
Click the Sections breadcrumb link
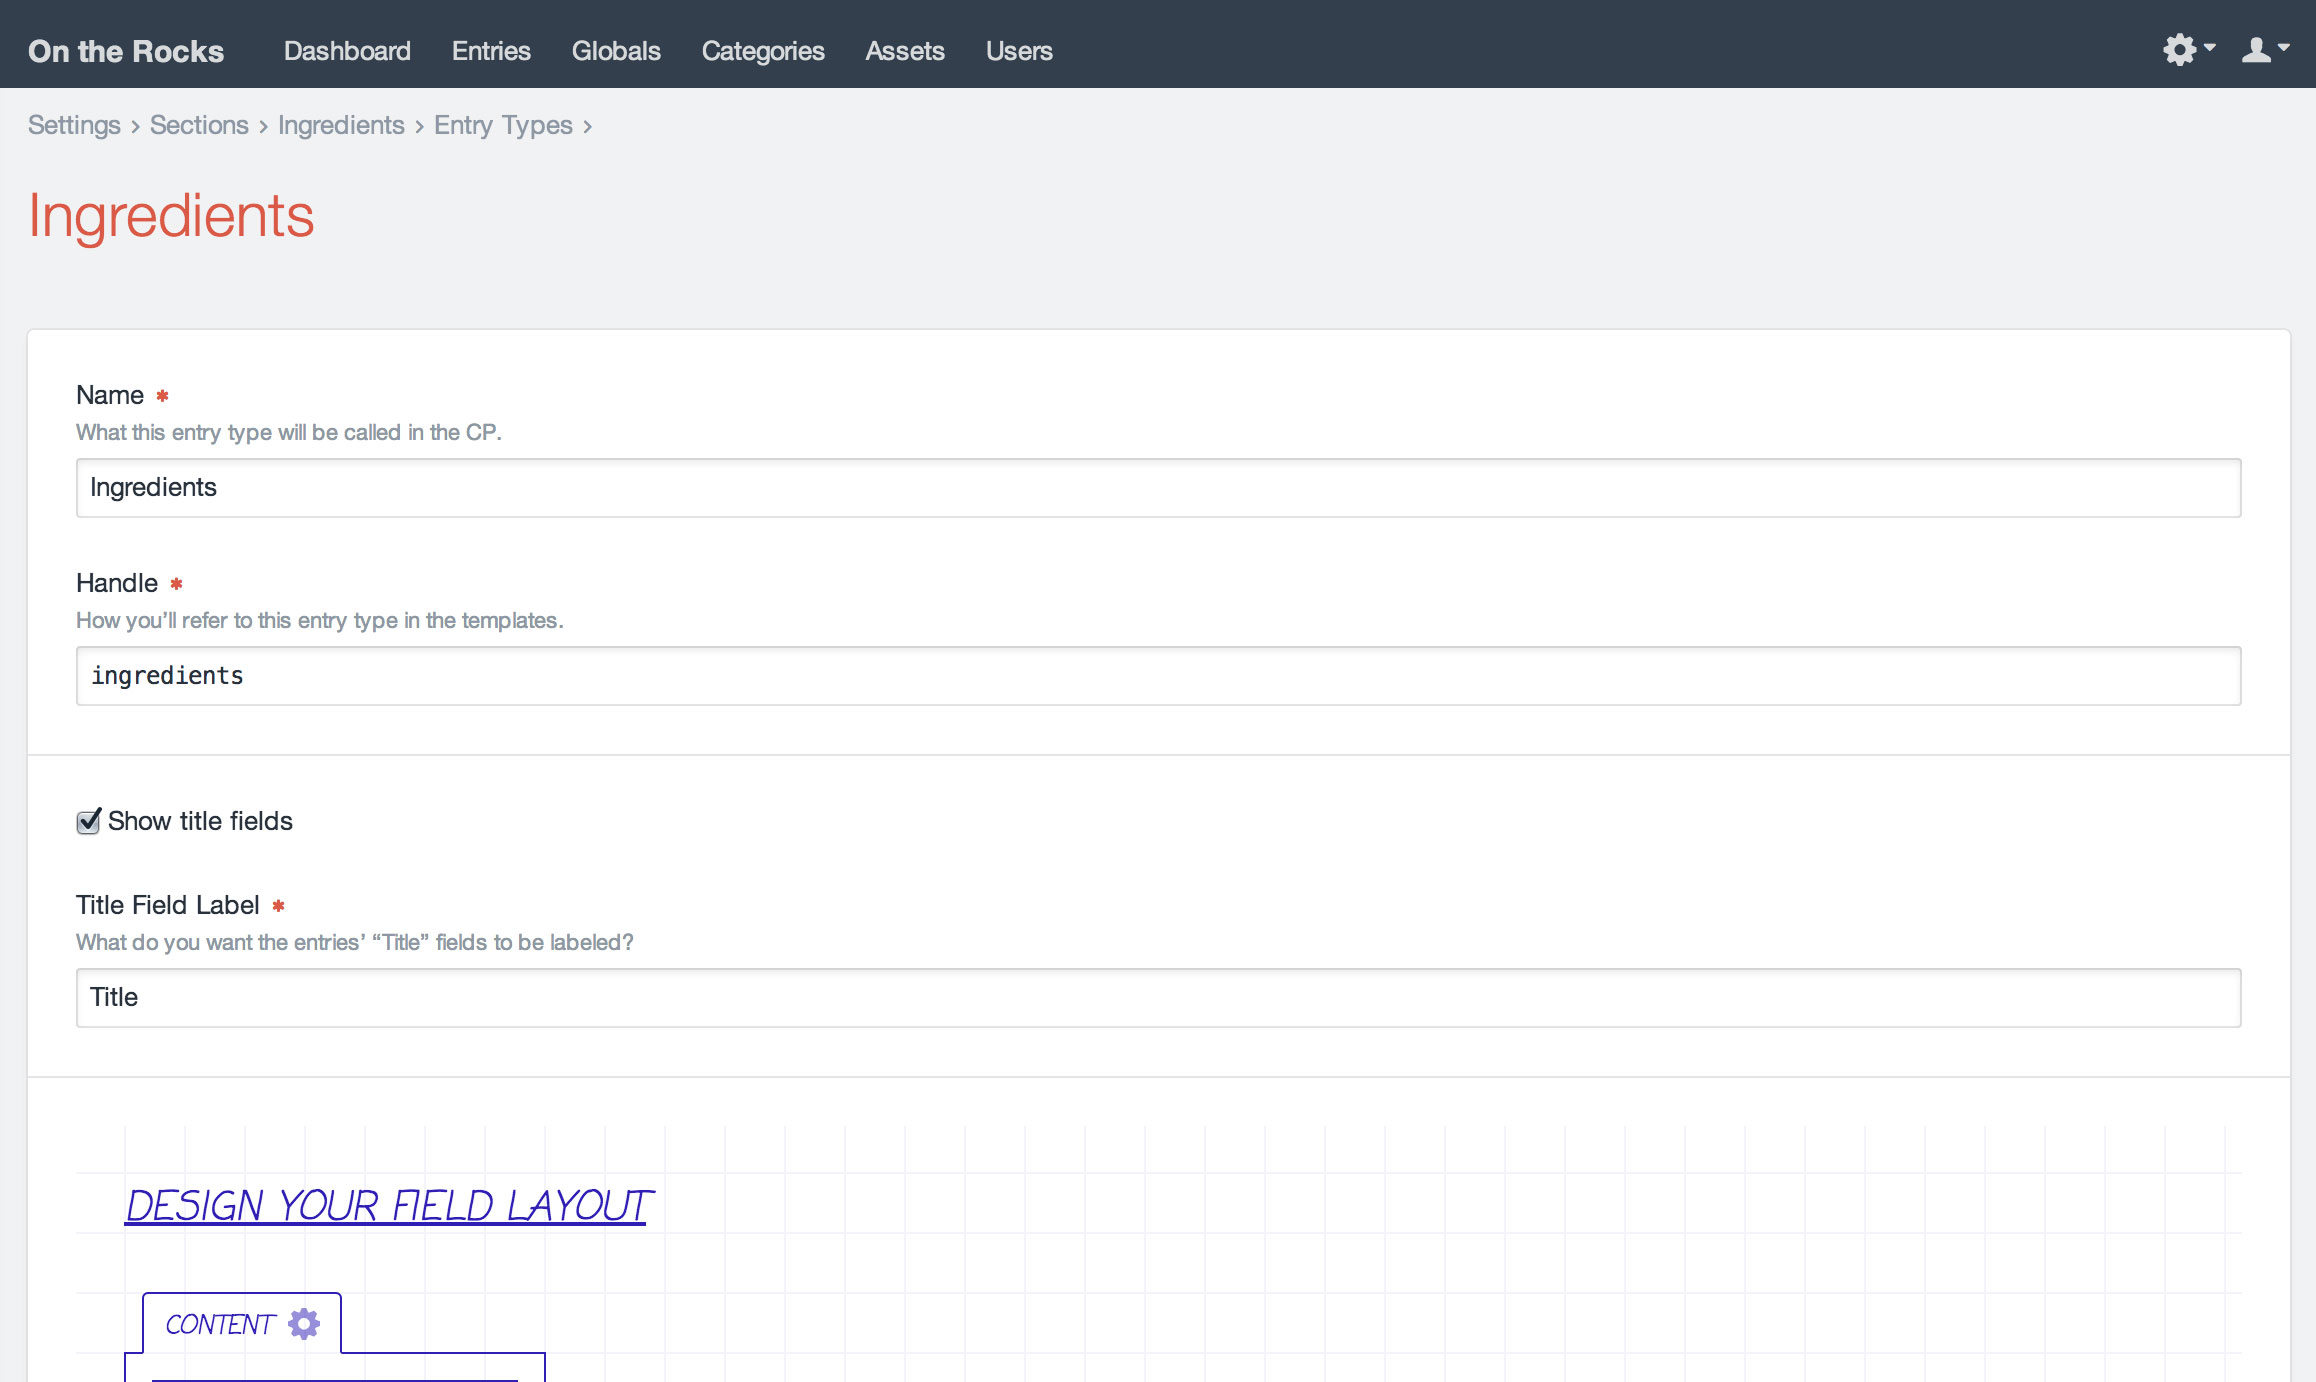199,125
